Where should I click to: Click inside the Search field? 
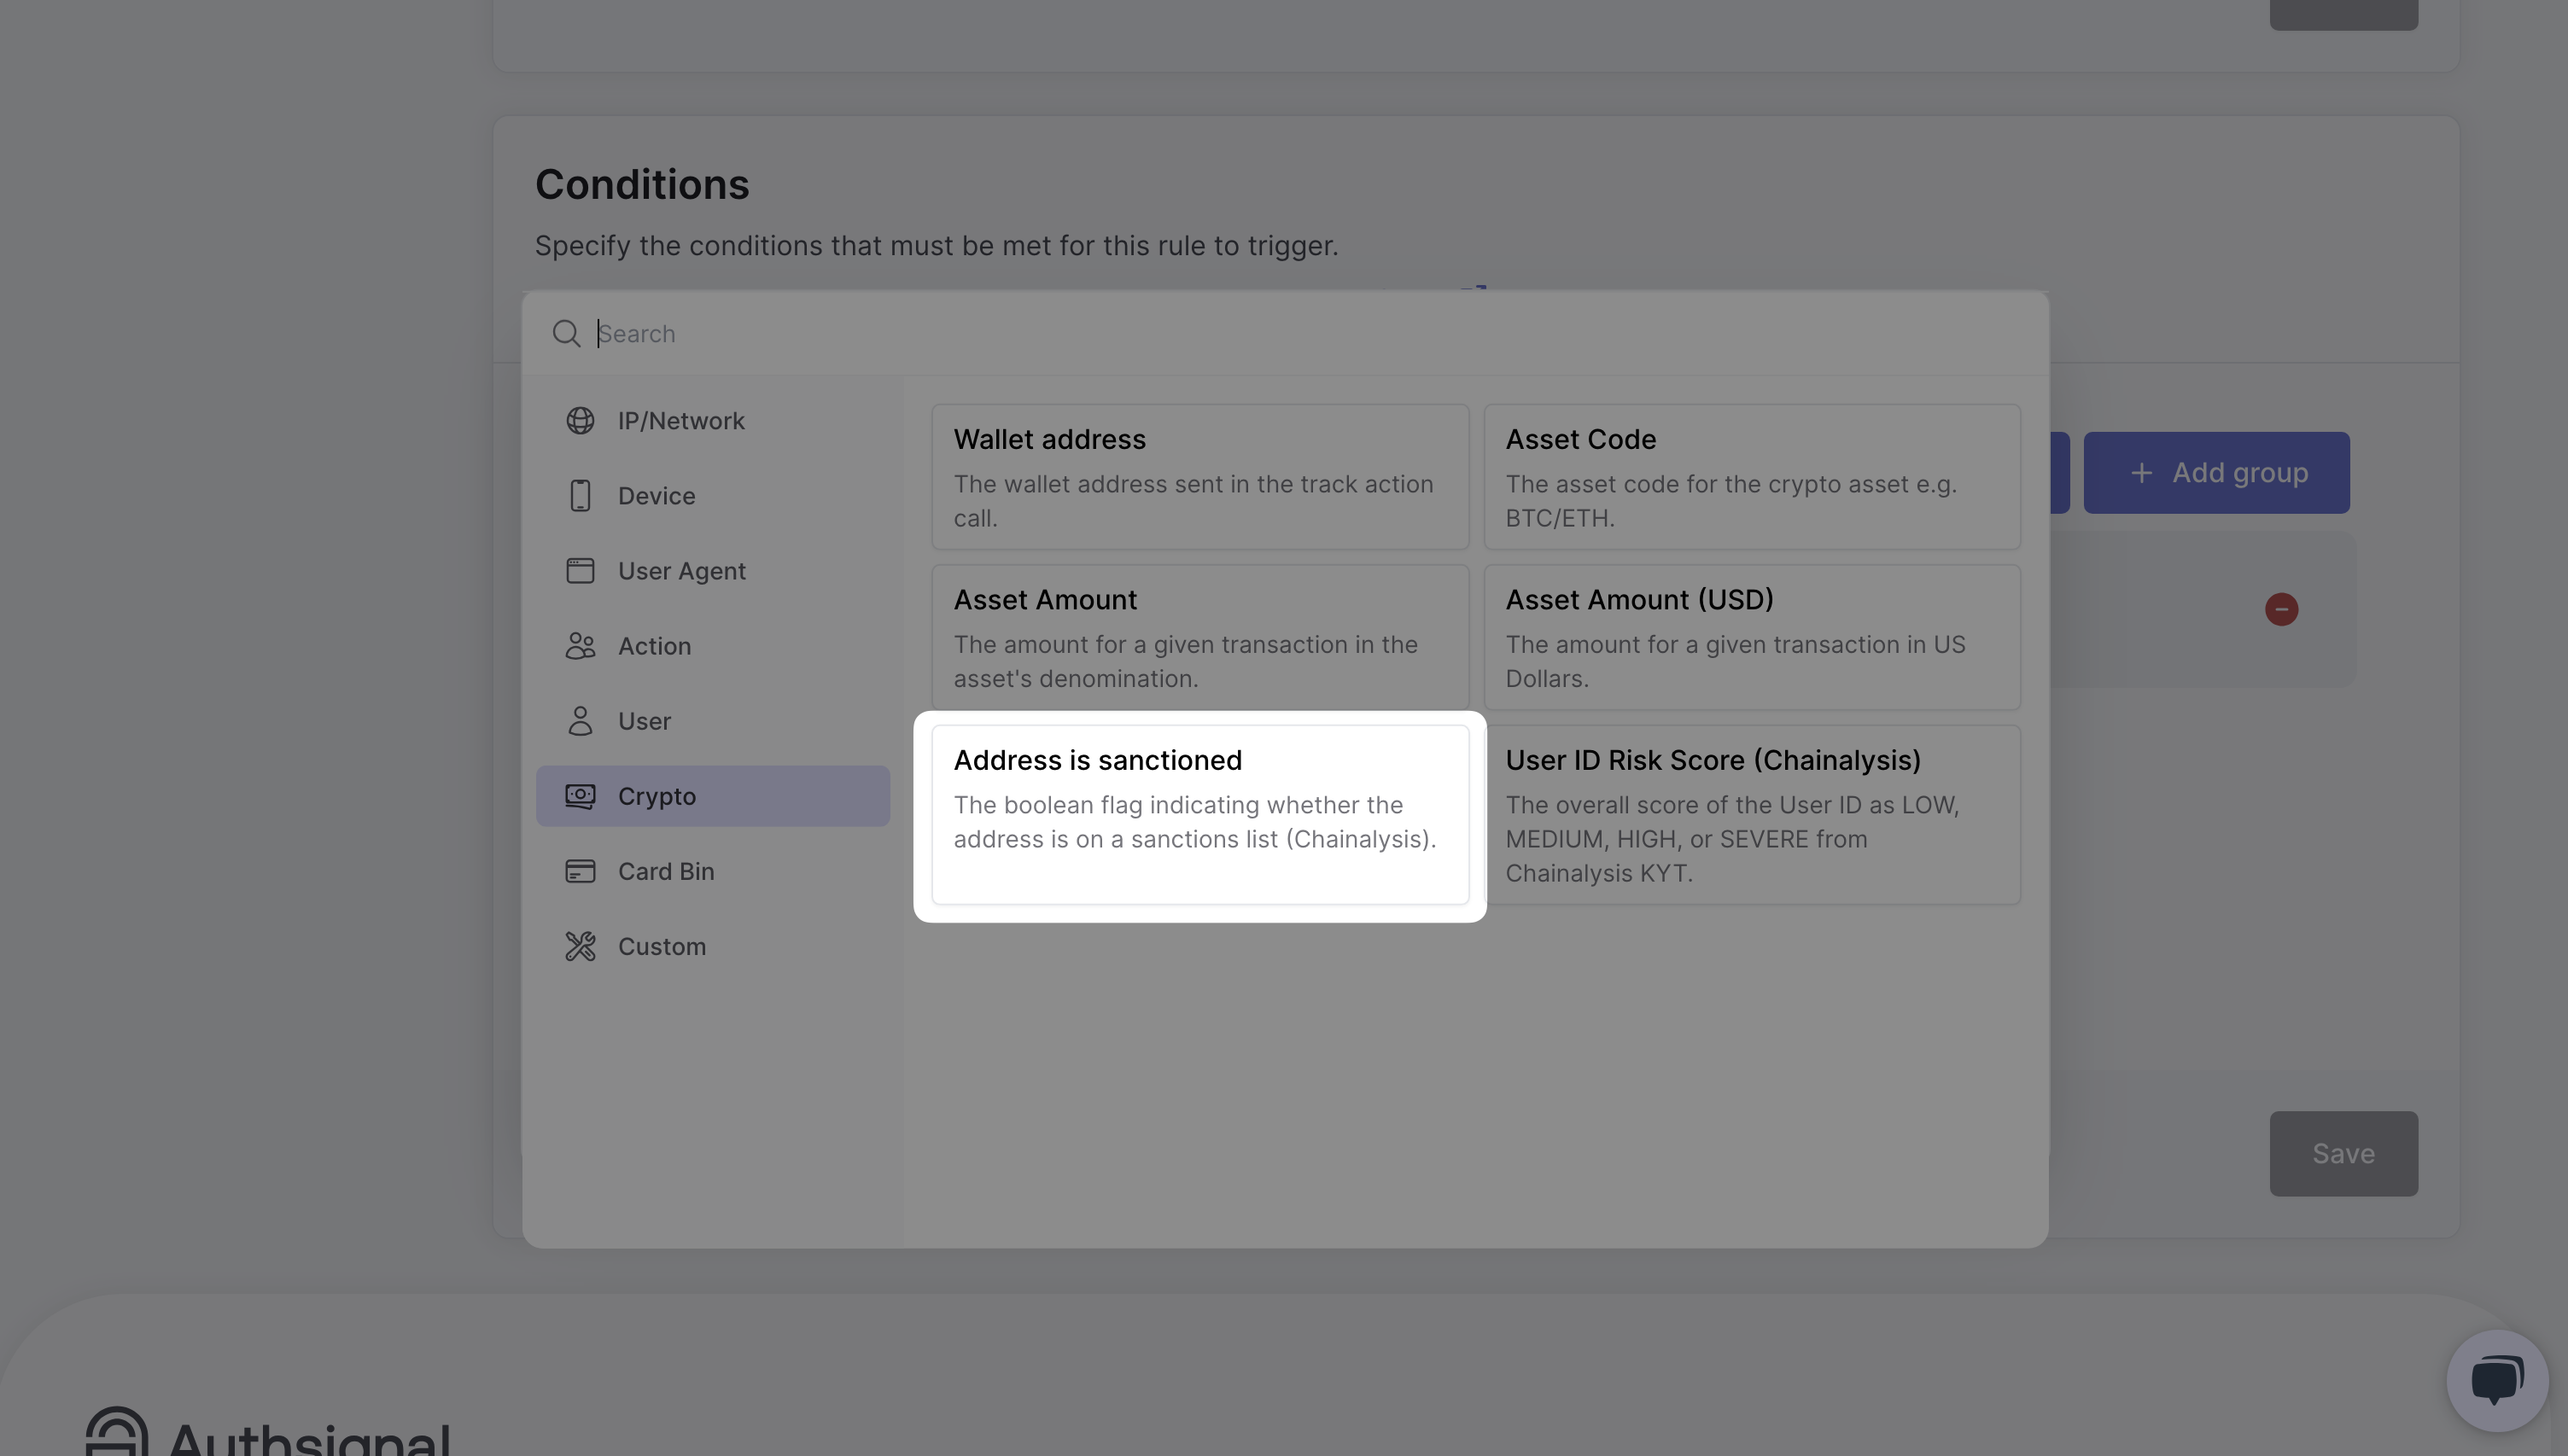[x=1000, y=333]
